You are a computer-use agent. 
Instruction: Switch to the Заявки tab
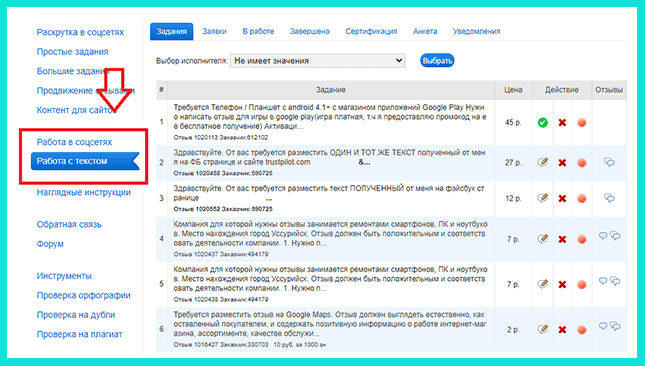[x=214, y=31]
